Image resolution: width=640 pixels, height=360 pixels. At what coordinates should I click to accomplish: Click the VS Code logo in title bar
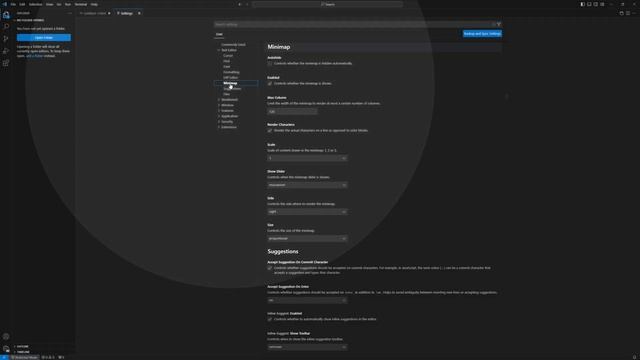pyautogui.click(x=4, y=4)
